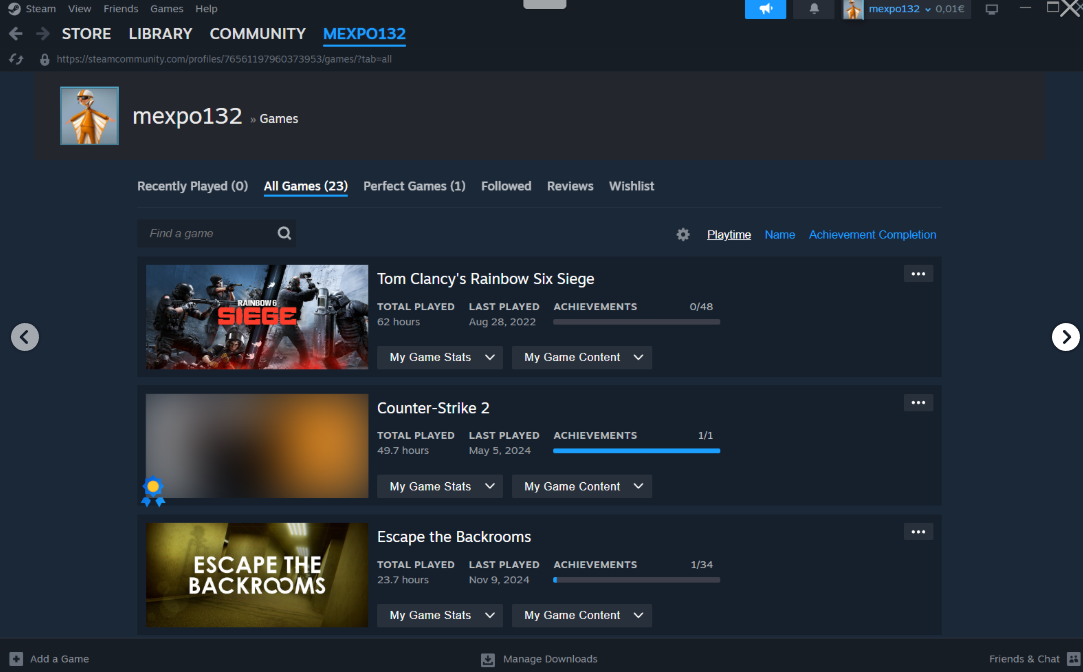The image size is (1083, 672).
Task: Open mexpo132 large profile avatar
Action: coord(89,115)
